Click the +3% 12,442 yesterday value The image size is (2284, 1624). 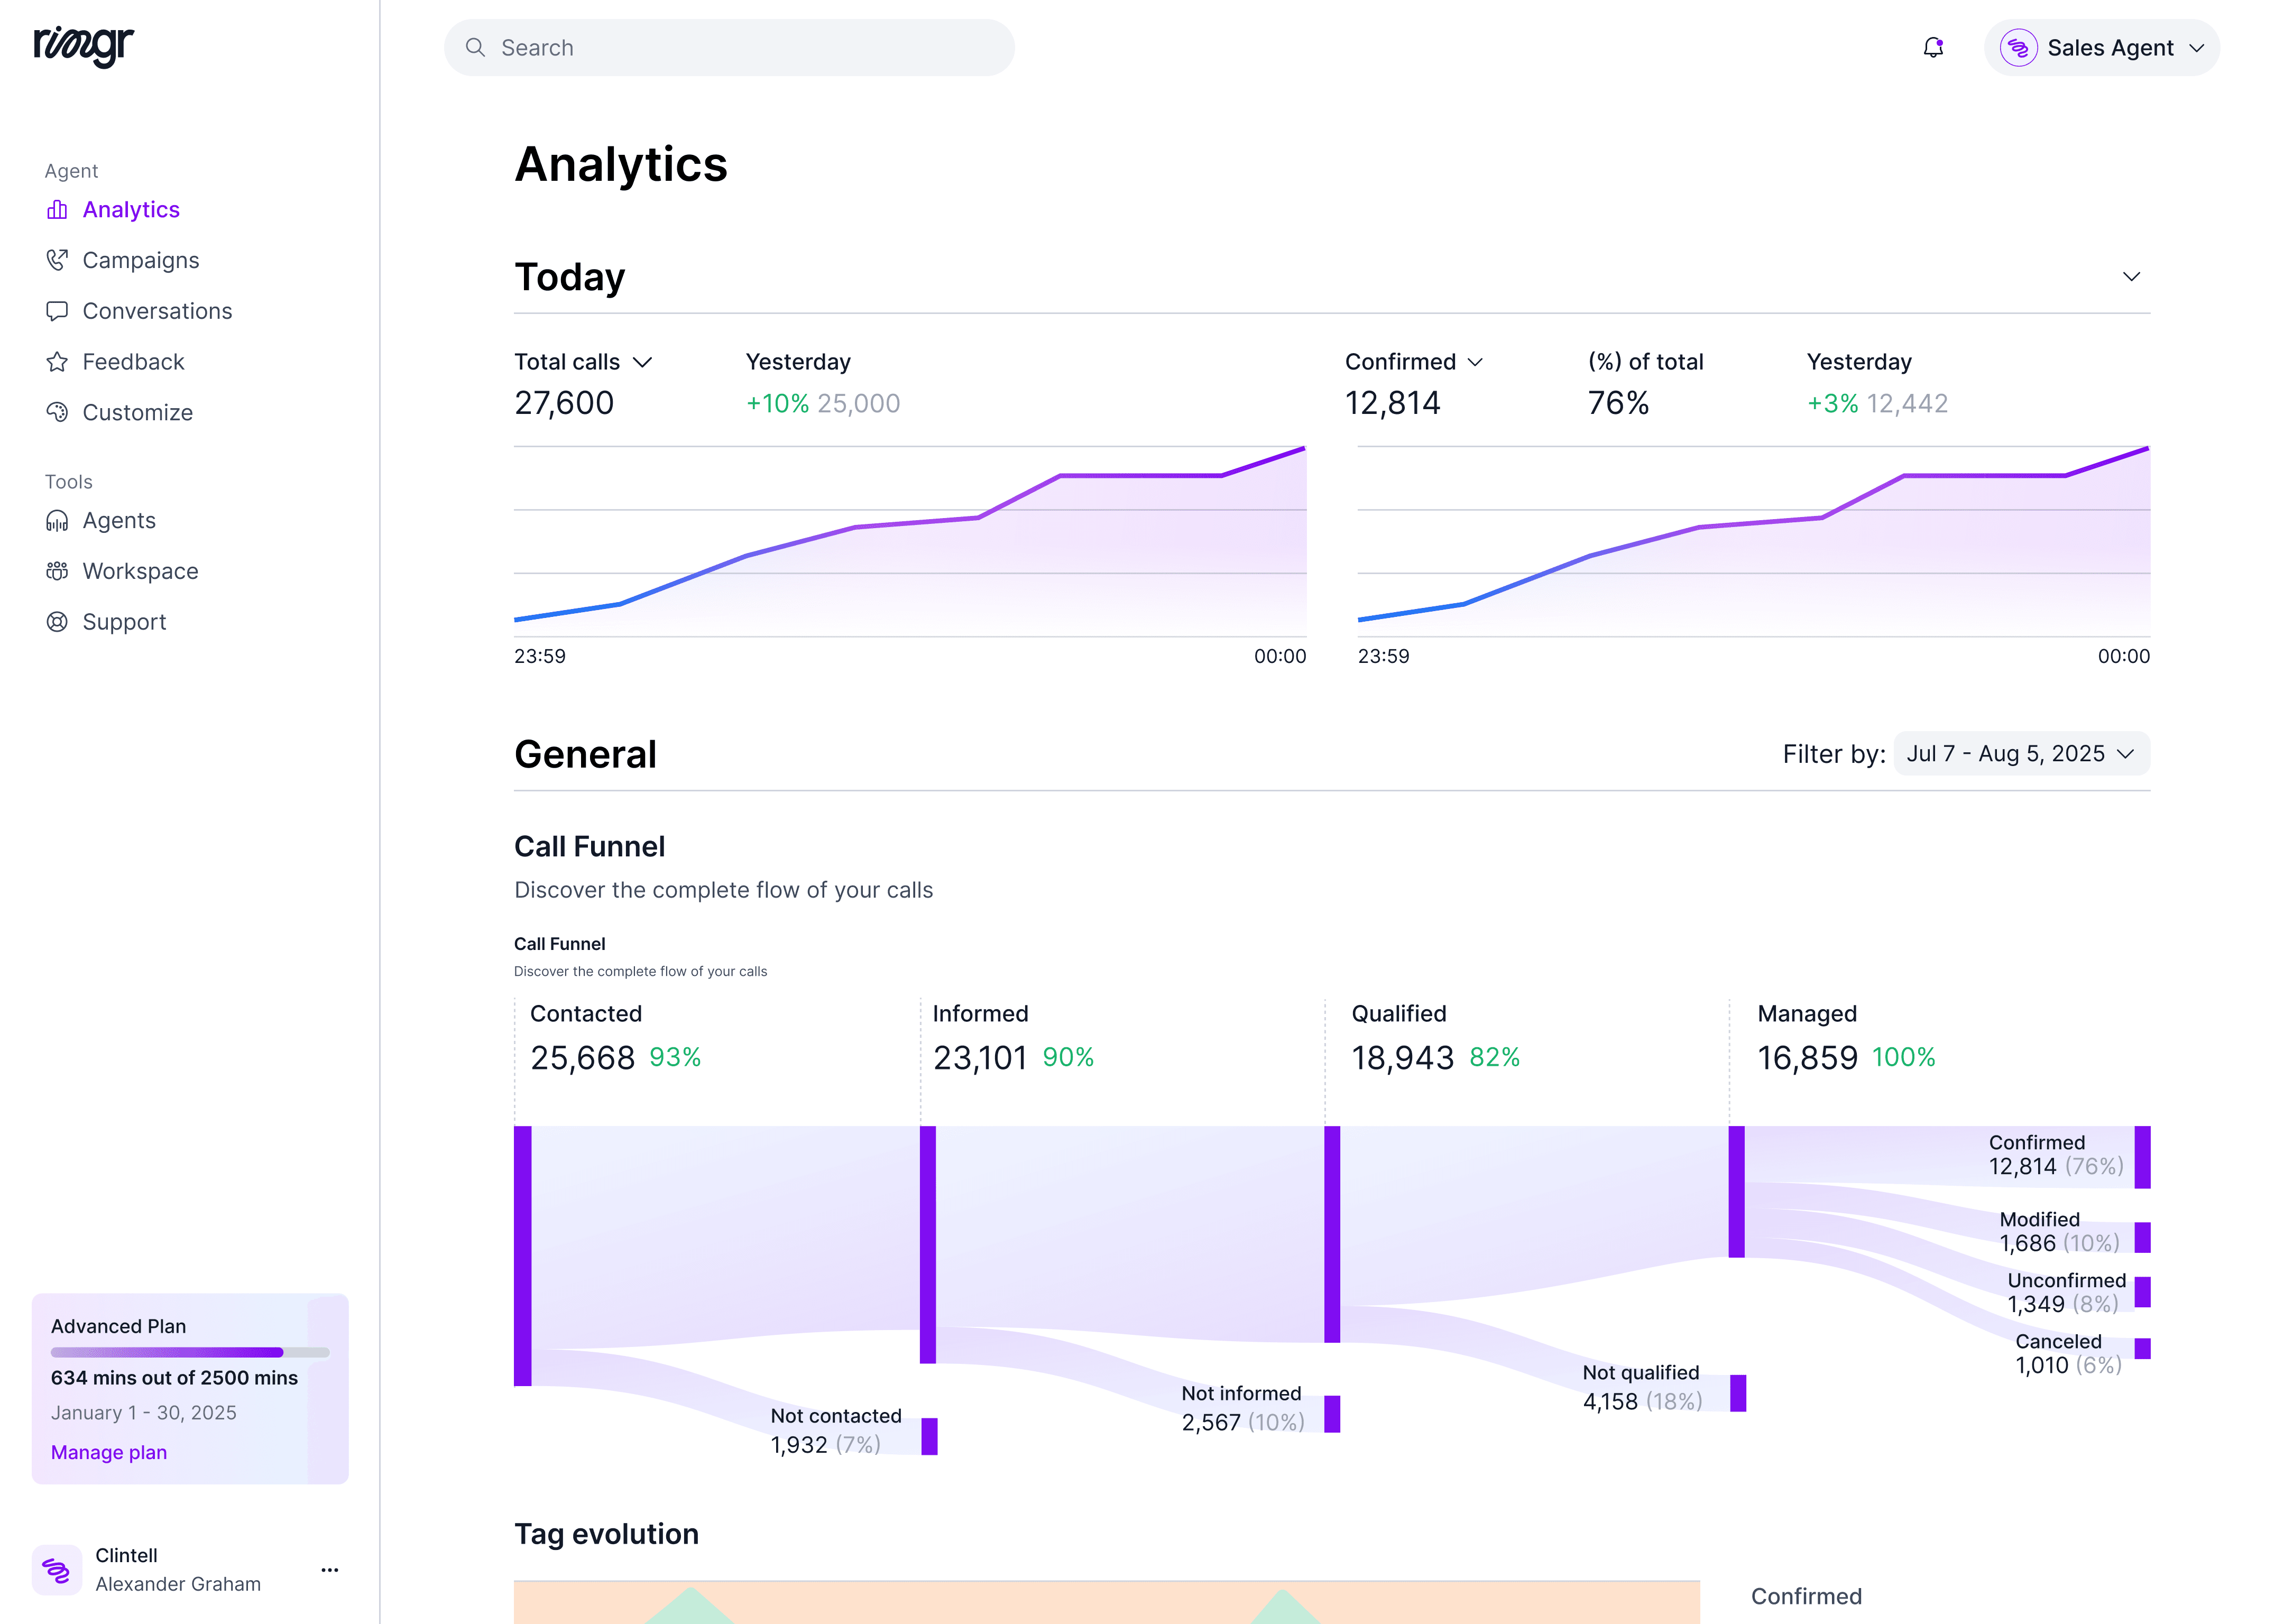(1877, 404)
